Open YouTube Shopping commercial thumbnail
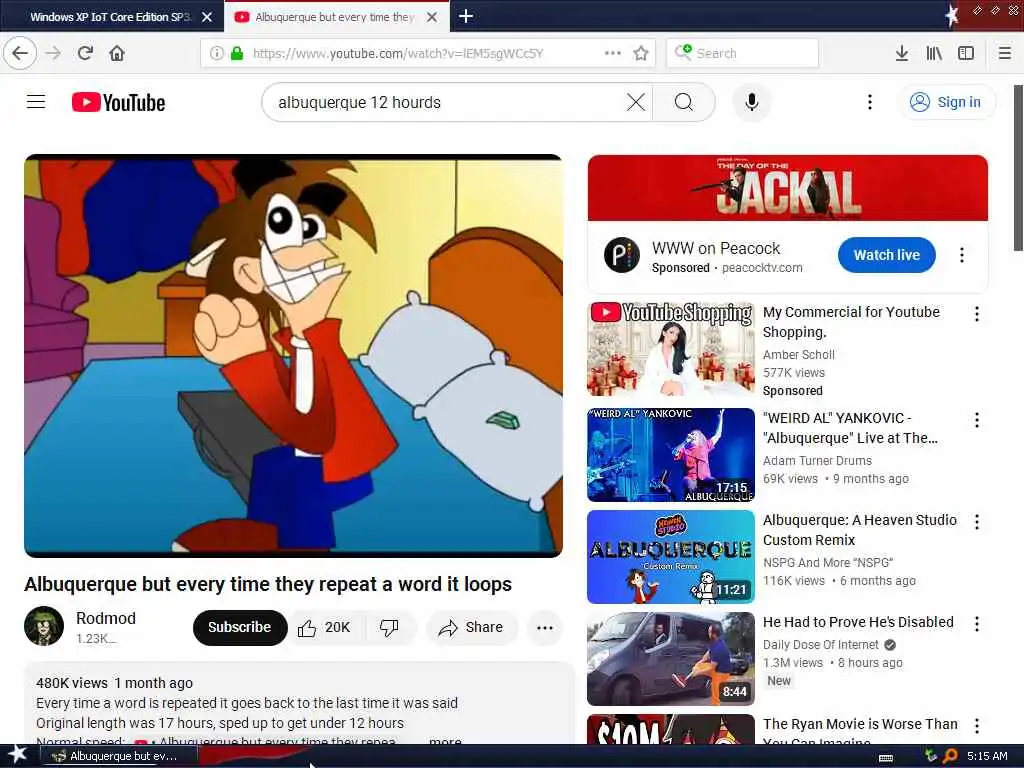1024x768 pixels. (671, 349)
